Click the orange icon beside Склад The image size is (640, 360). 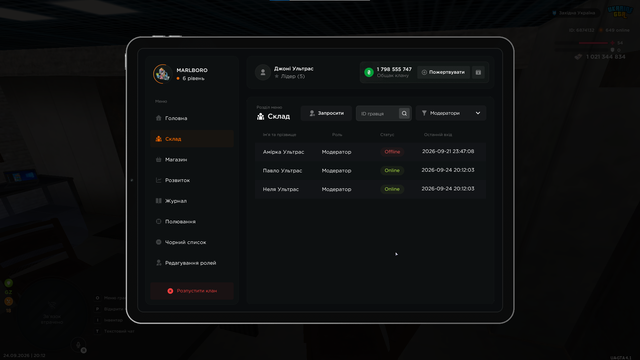pos(158,139)
